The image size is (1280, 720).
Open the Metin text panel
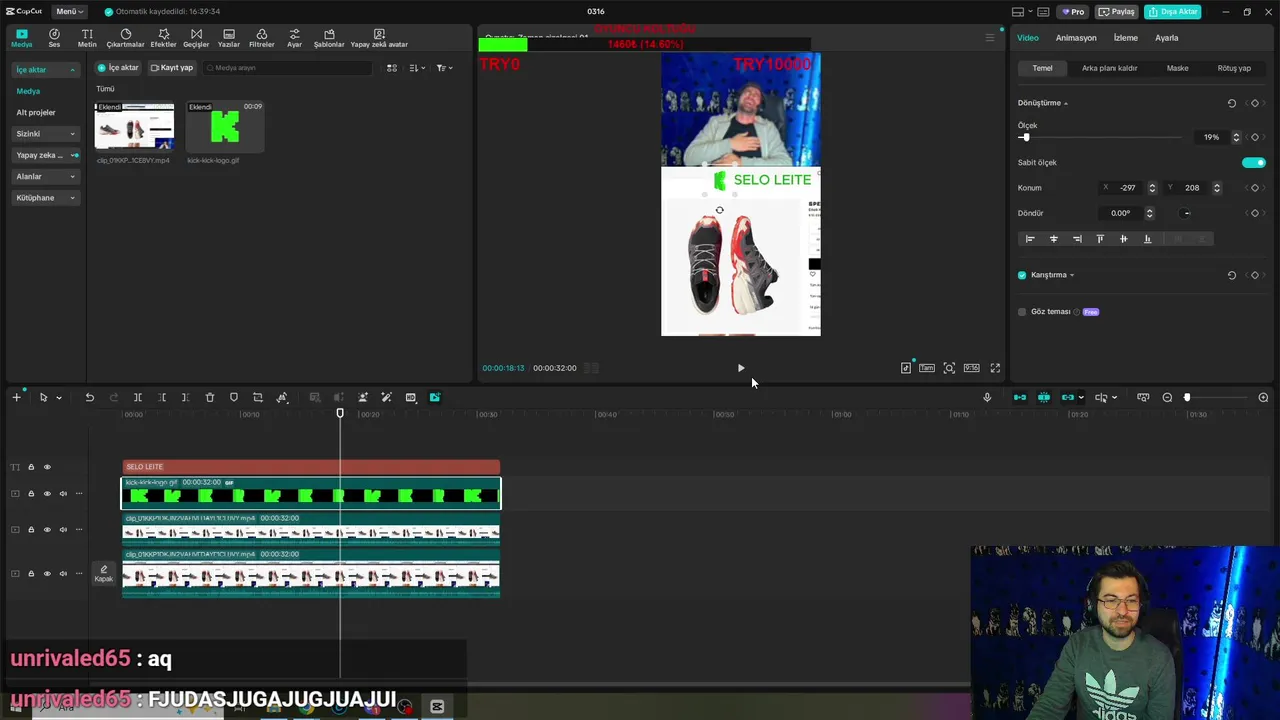click(x=87, y=38)
